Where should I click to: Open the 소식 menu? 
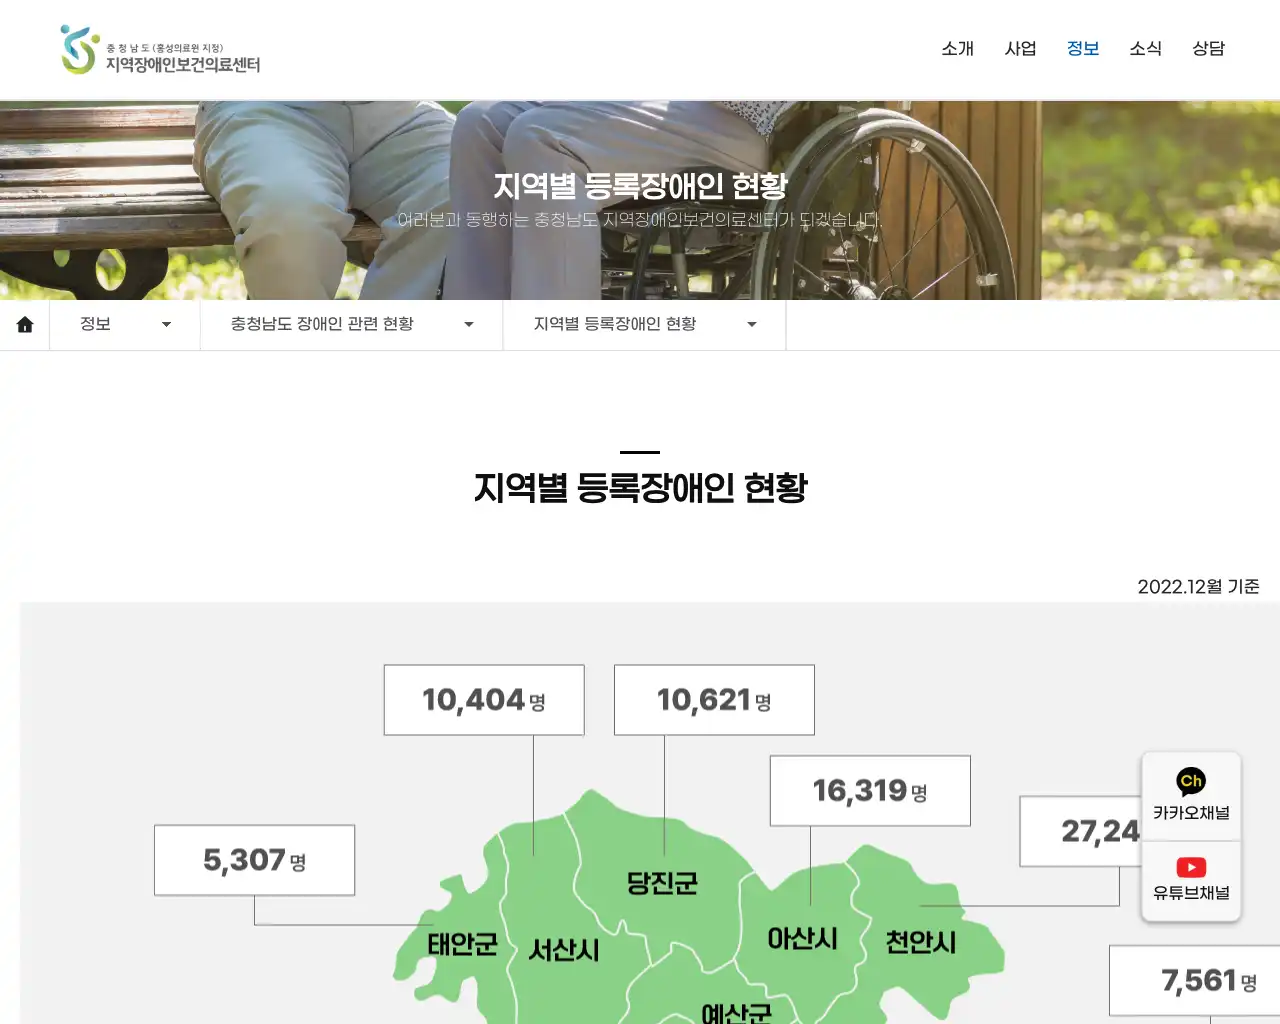[x=1146, y=48]
